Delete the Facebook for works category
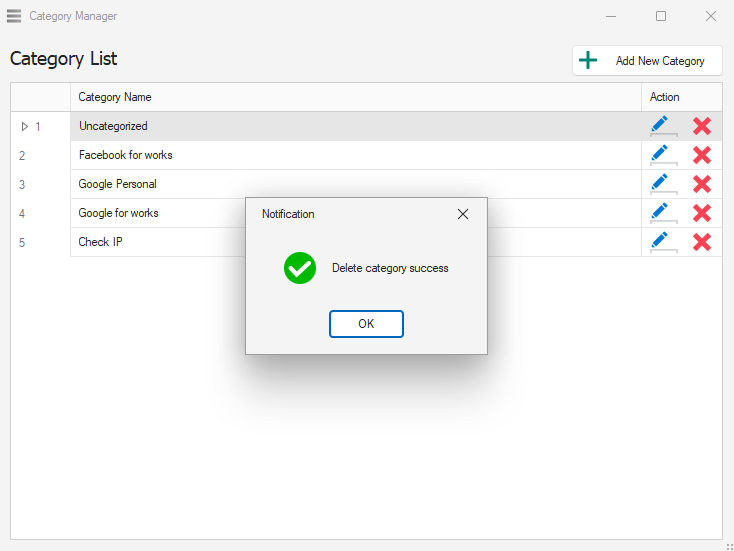734x551 pixels. [702, 155]
